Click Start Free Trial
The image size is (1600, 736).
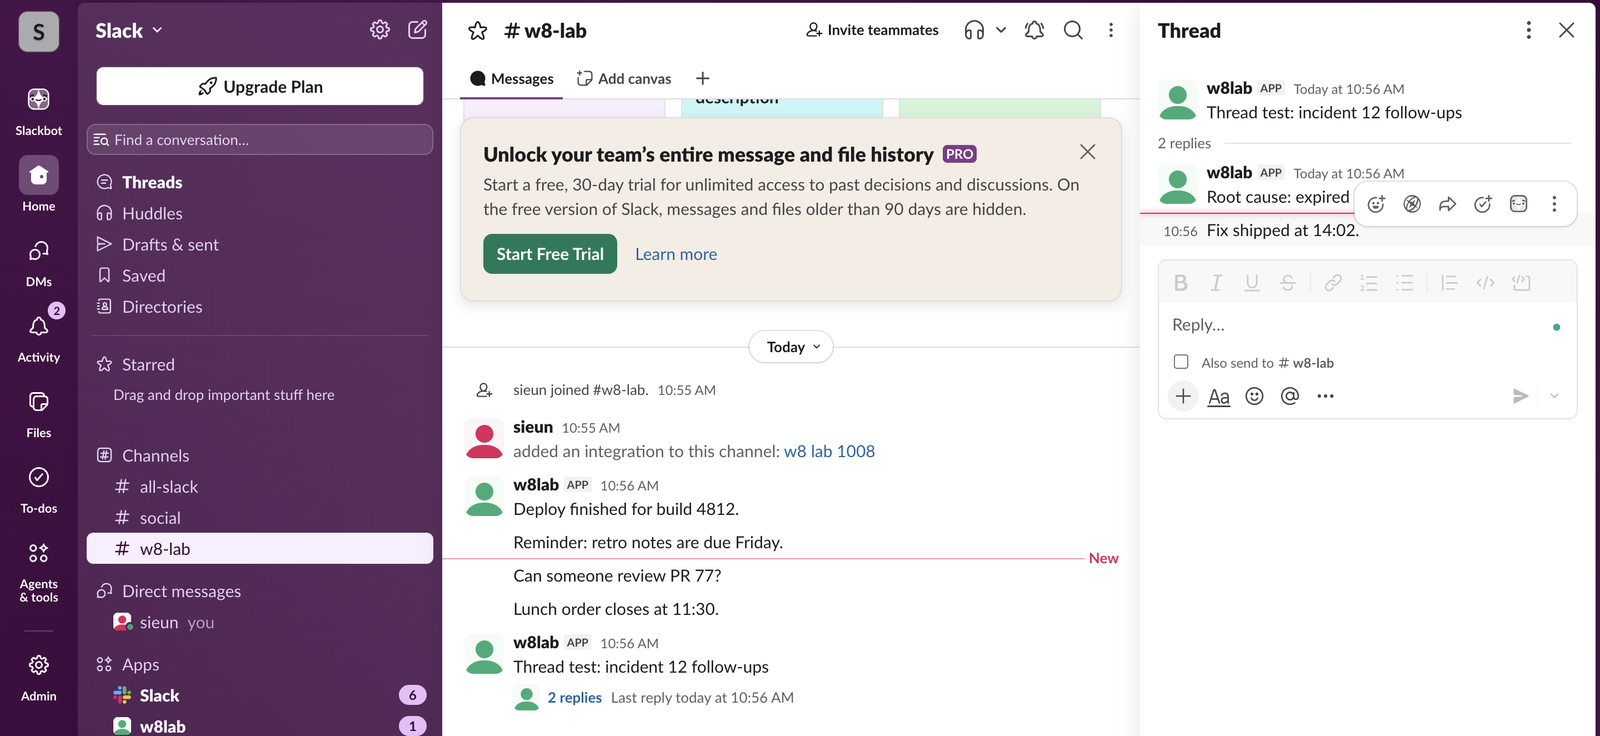550,254
